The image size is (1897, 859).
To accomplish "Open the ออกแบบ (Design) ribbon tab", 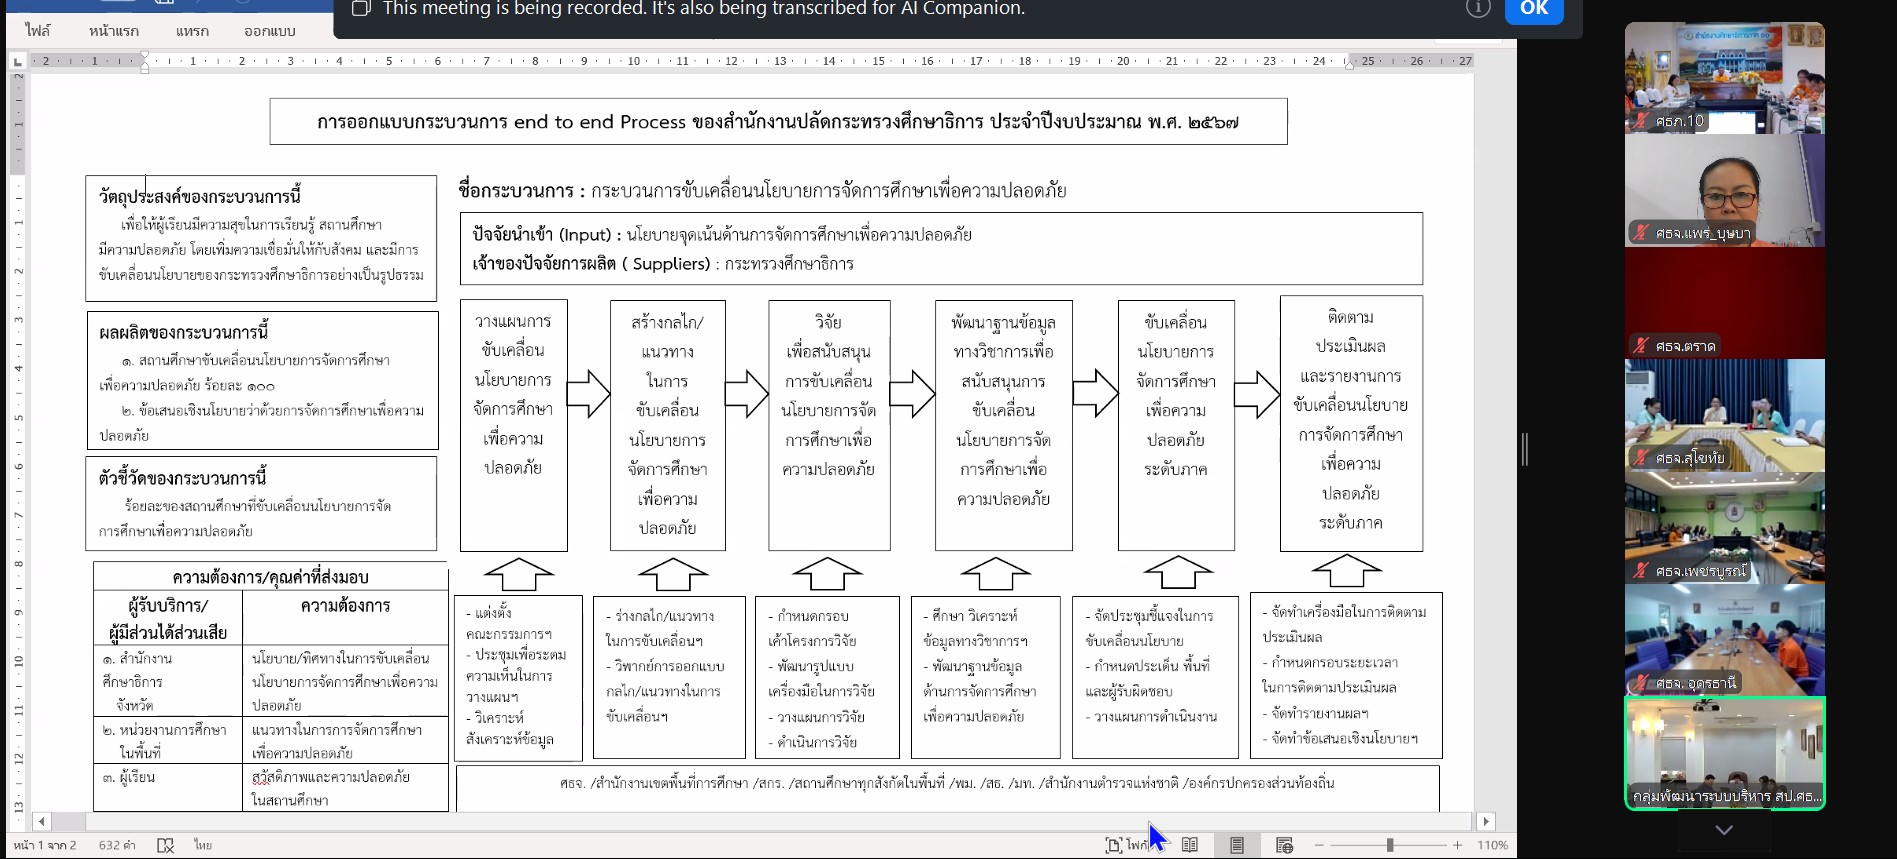I will click(270, 31).
